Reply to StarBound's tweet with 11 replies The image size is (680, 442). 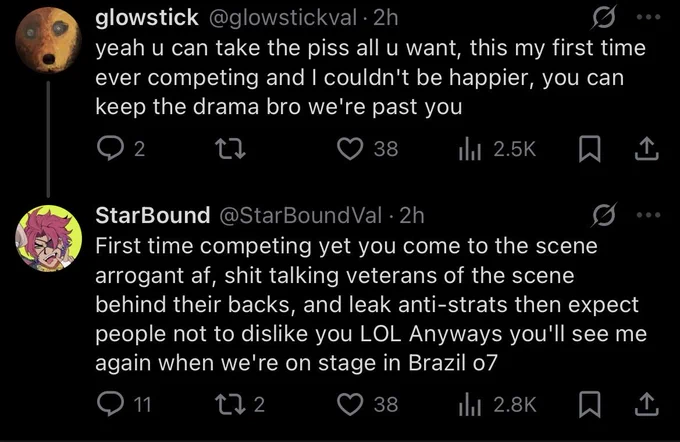point(124,404)
